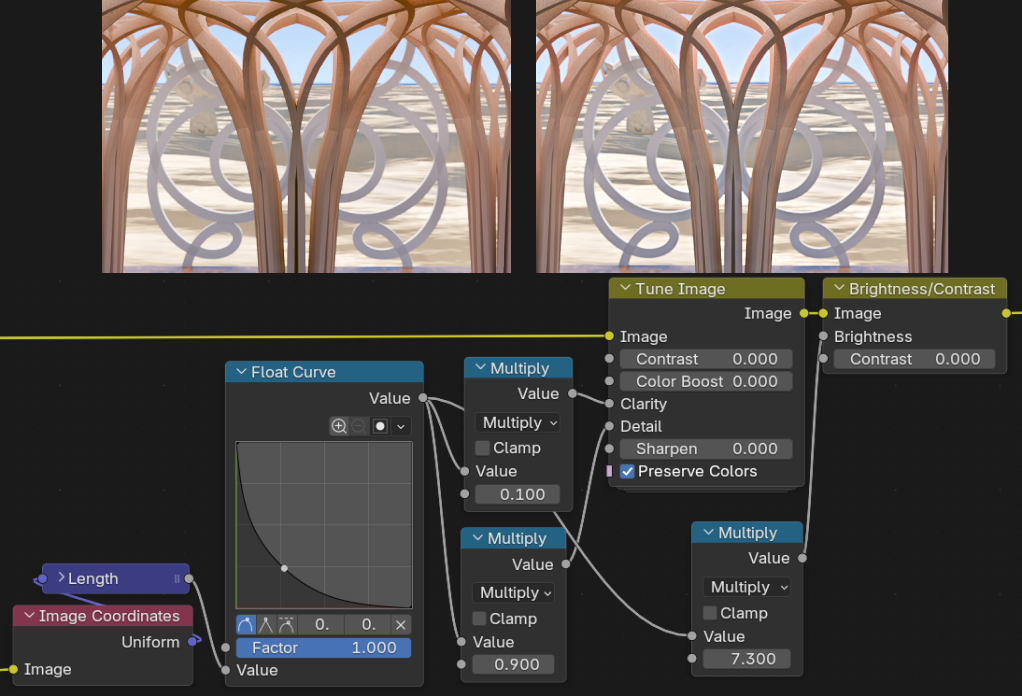The image size is (1022, 696).
Task: Toggle Clamp on the 0.900 Multiply node
Action: [479, 619]
